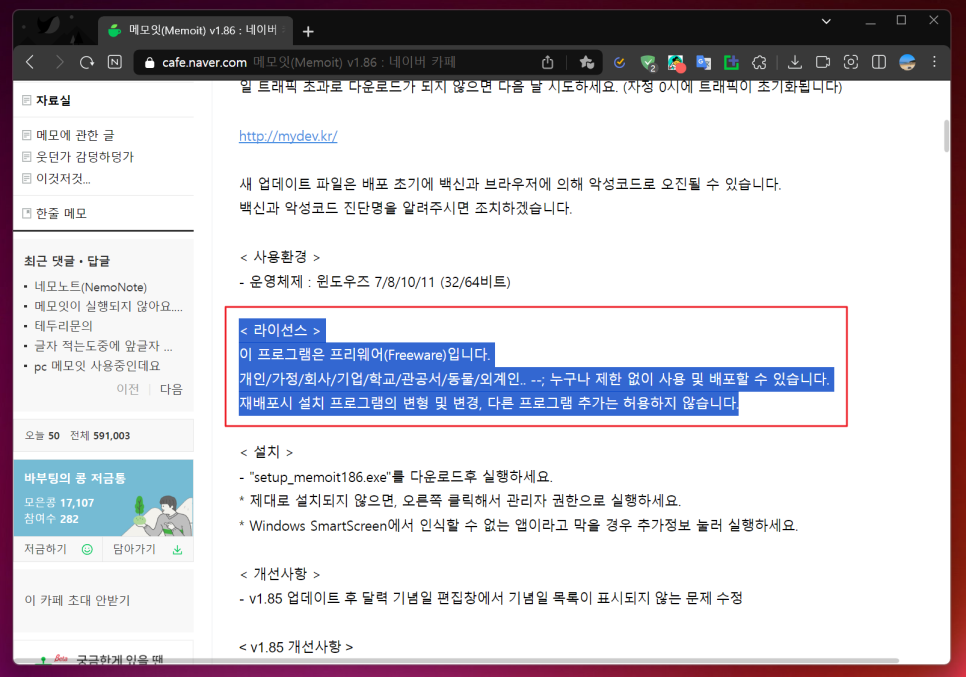This screenshot has height=677, width=966.
Task: Click the 바부팅의 콩 저금통 banner title
Action: (75, 478)
